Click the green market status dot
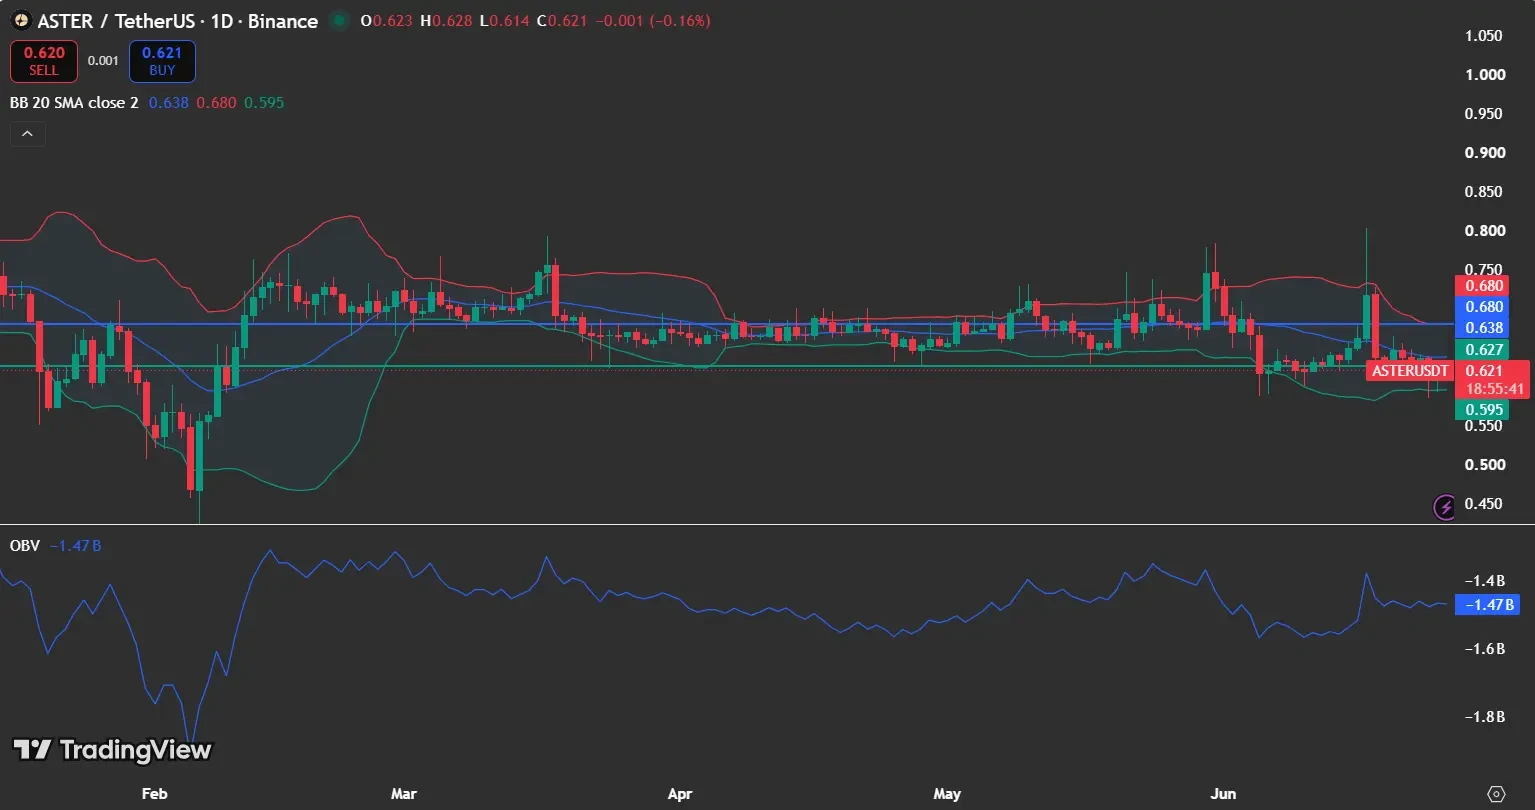The image size is (1535, 810). [x=340, y=21]
